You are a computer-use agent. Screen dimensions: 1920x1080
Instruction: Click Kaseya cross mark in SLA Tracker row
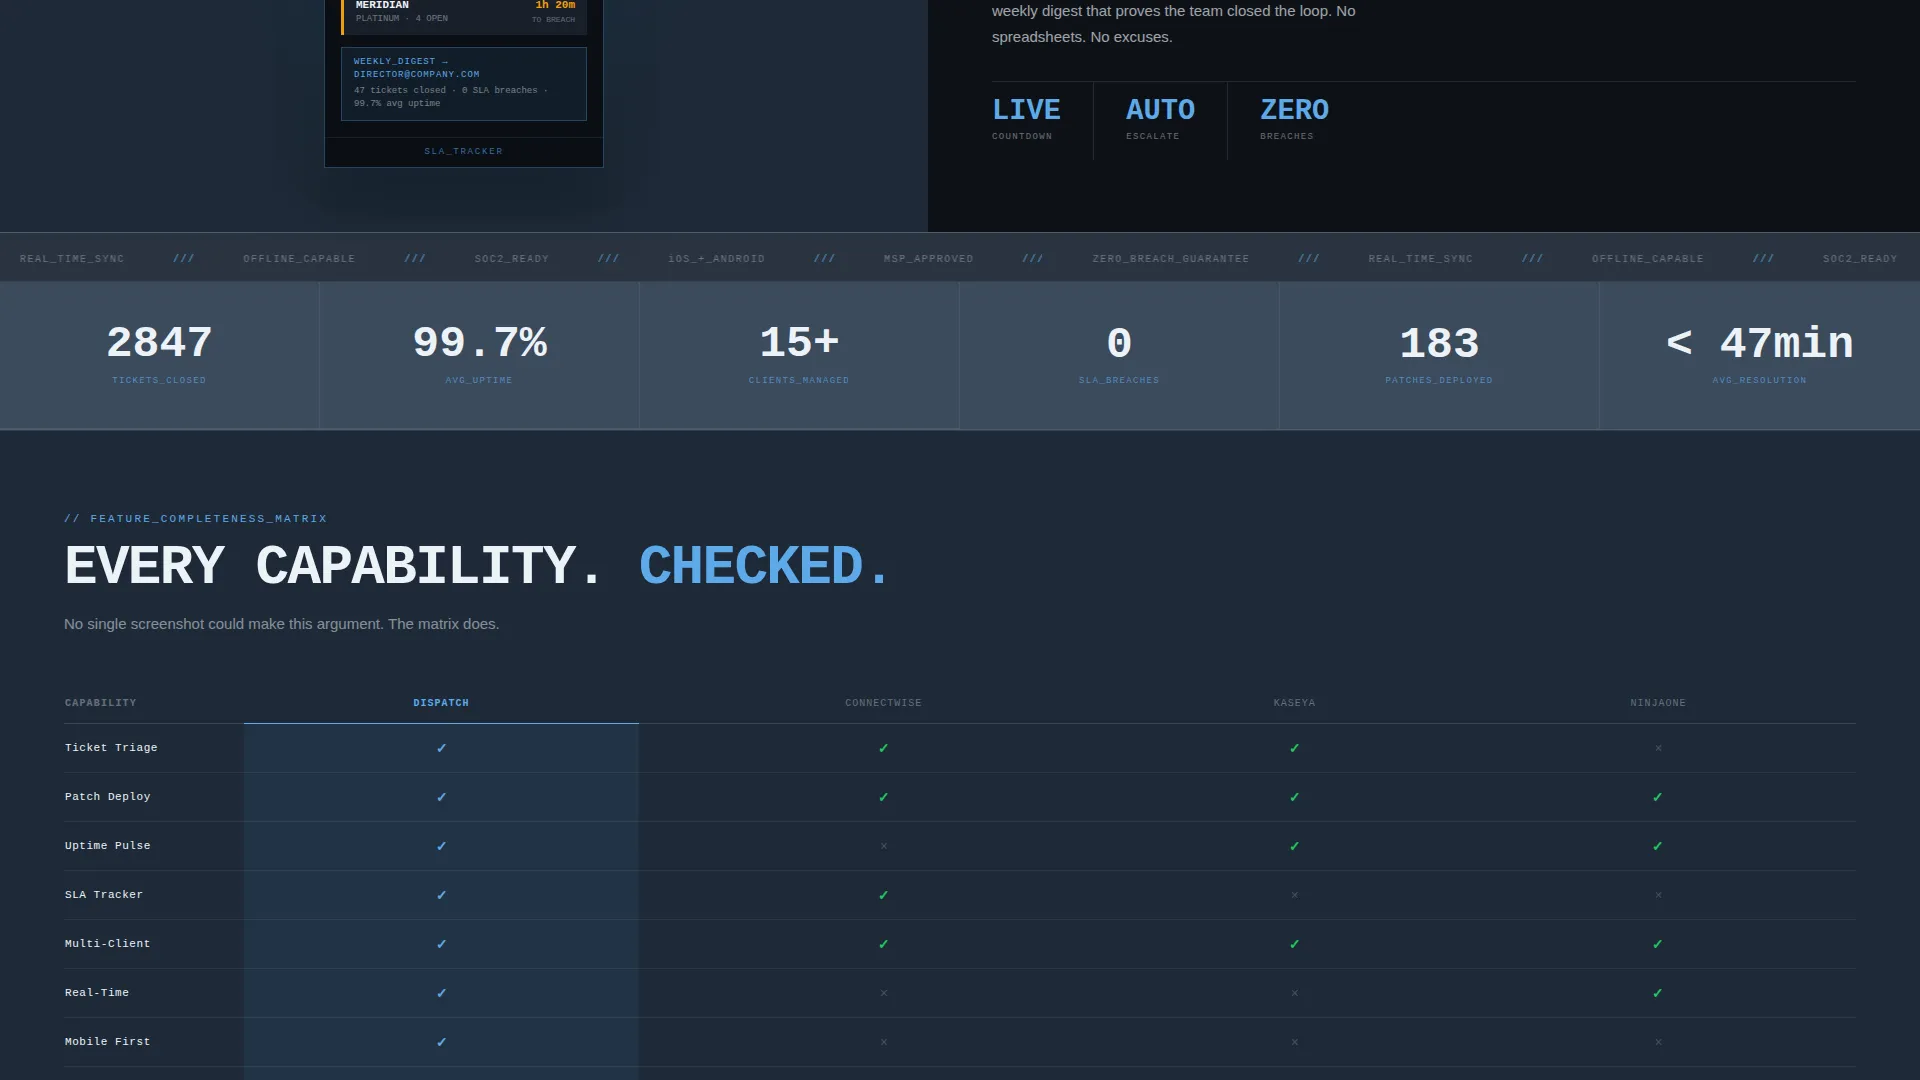[x=1294, y=895]
